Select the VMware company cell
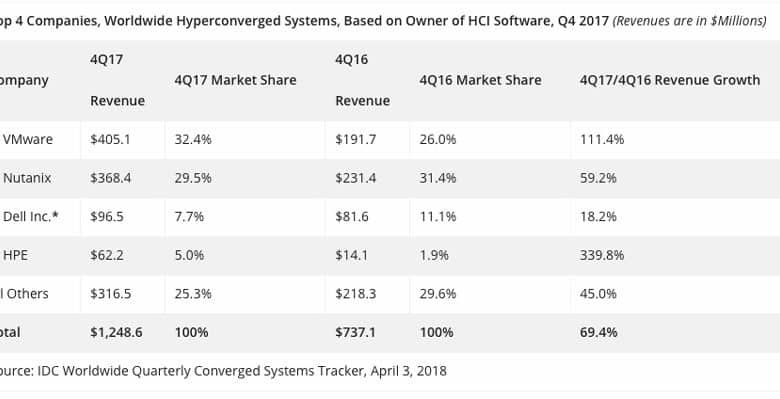The height and width of the screenshot is (399, 780). coord(28,139)
